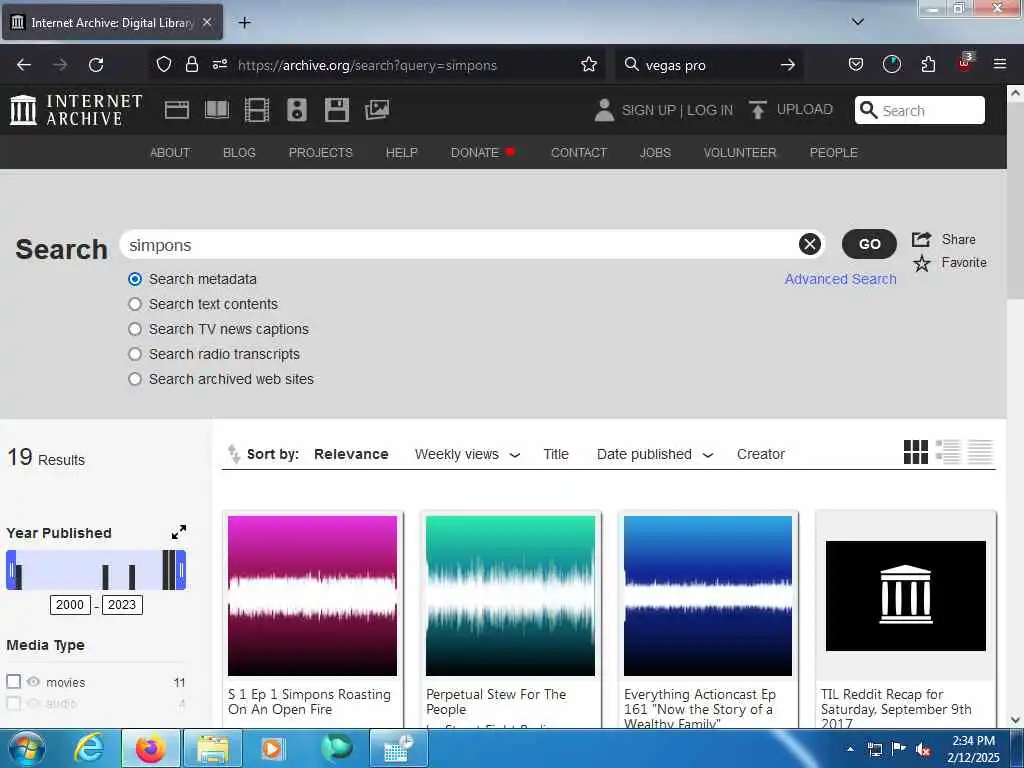The image size is (1024, 768).
Task: Check the movies media type checkbox
Action: coord(14,682)
